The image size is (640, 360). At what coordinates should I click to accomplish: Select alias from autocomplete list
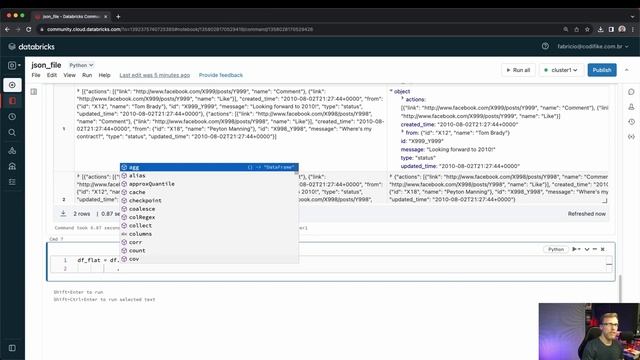tap(209, 176)
